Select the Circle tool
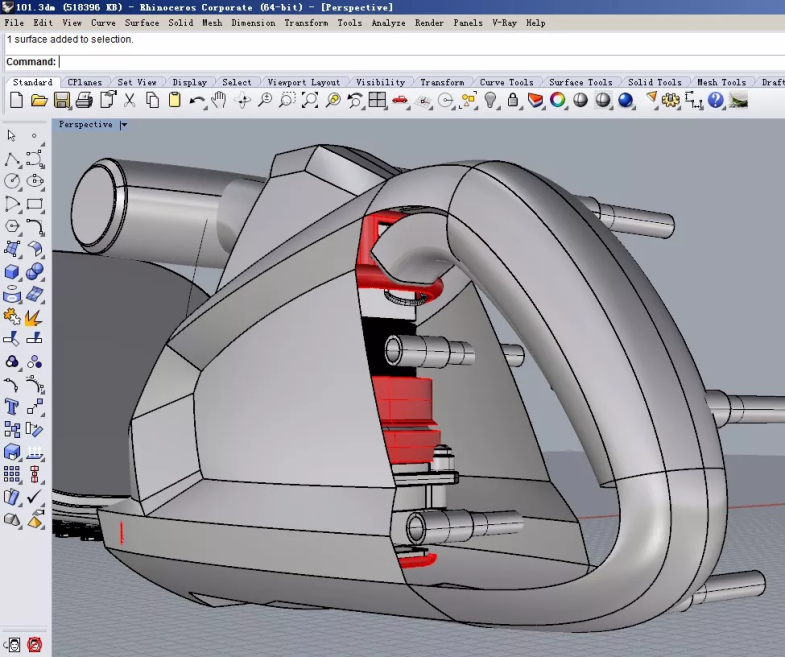Viewport: 785px width, 657px height. pos(12,181)
